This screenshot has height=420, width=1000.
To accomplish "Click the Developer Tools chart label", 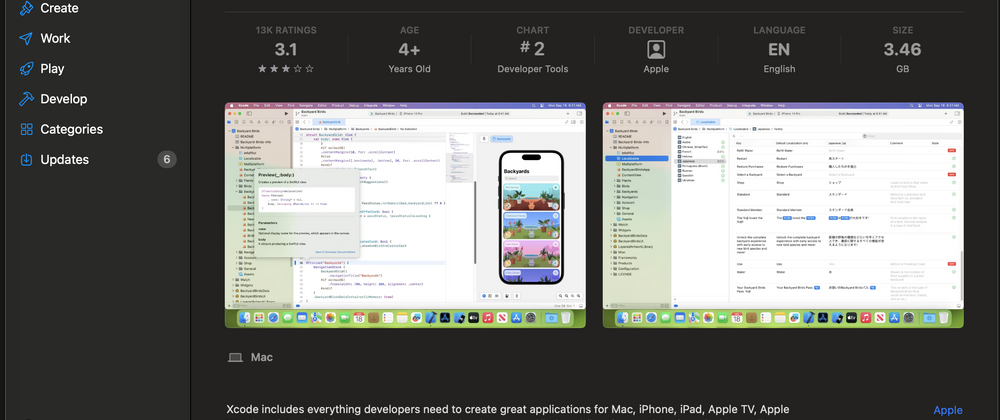I will (x=532, y=70).
